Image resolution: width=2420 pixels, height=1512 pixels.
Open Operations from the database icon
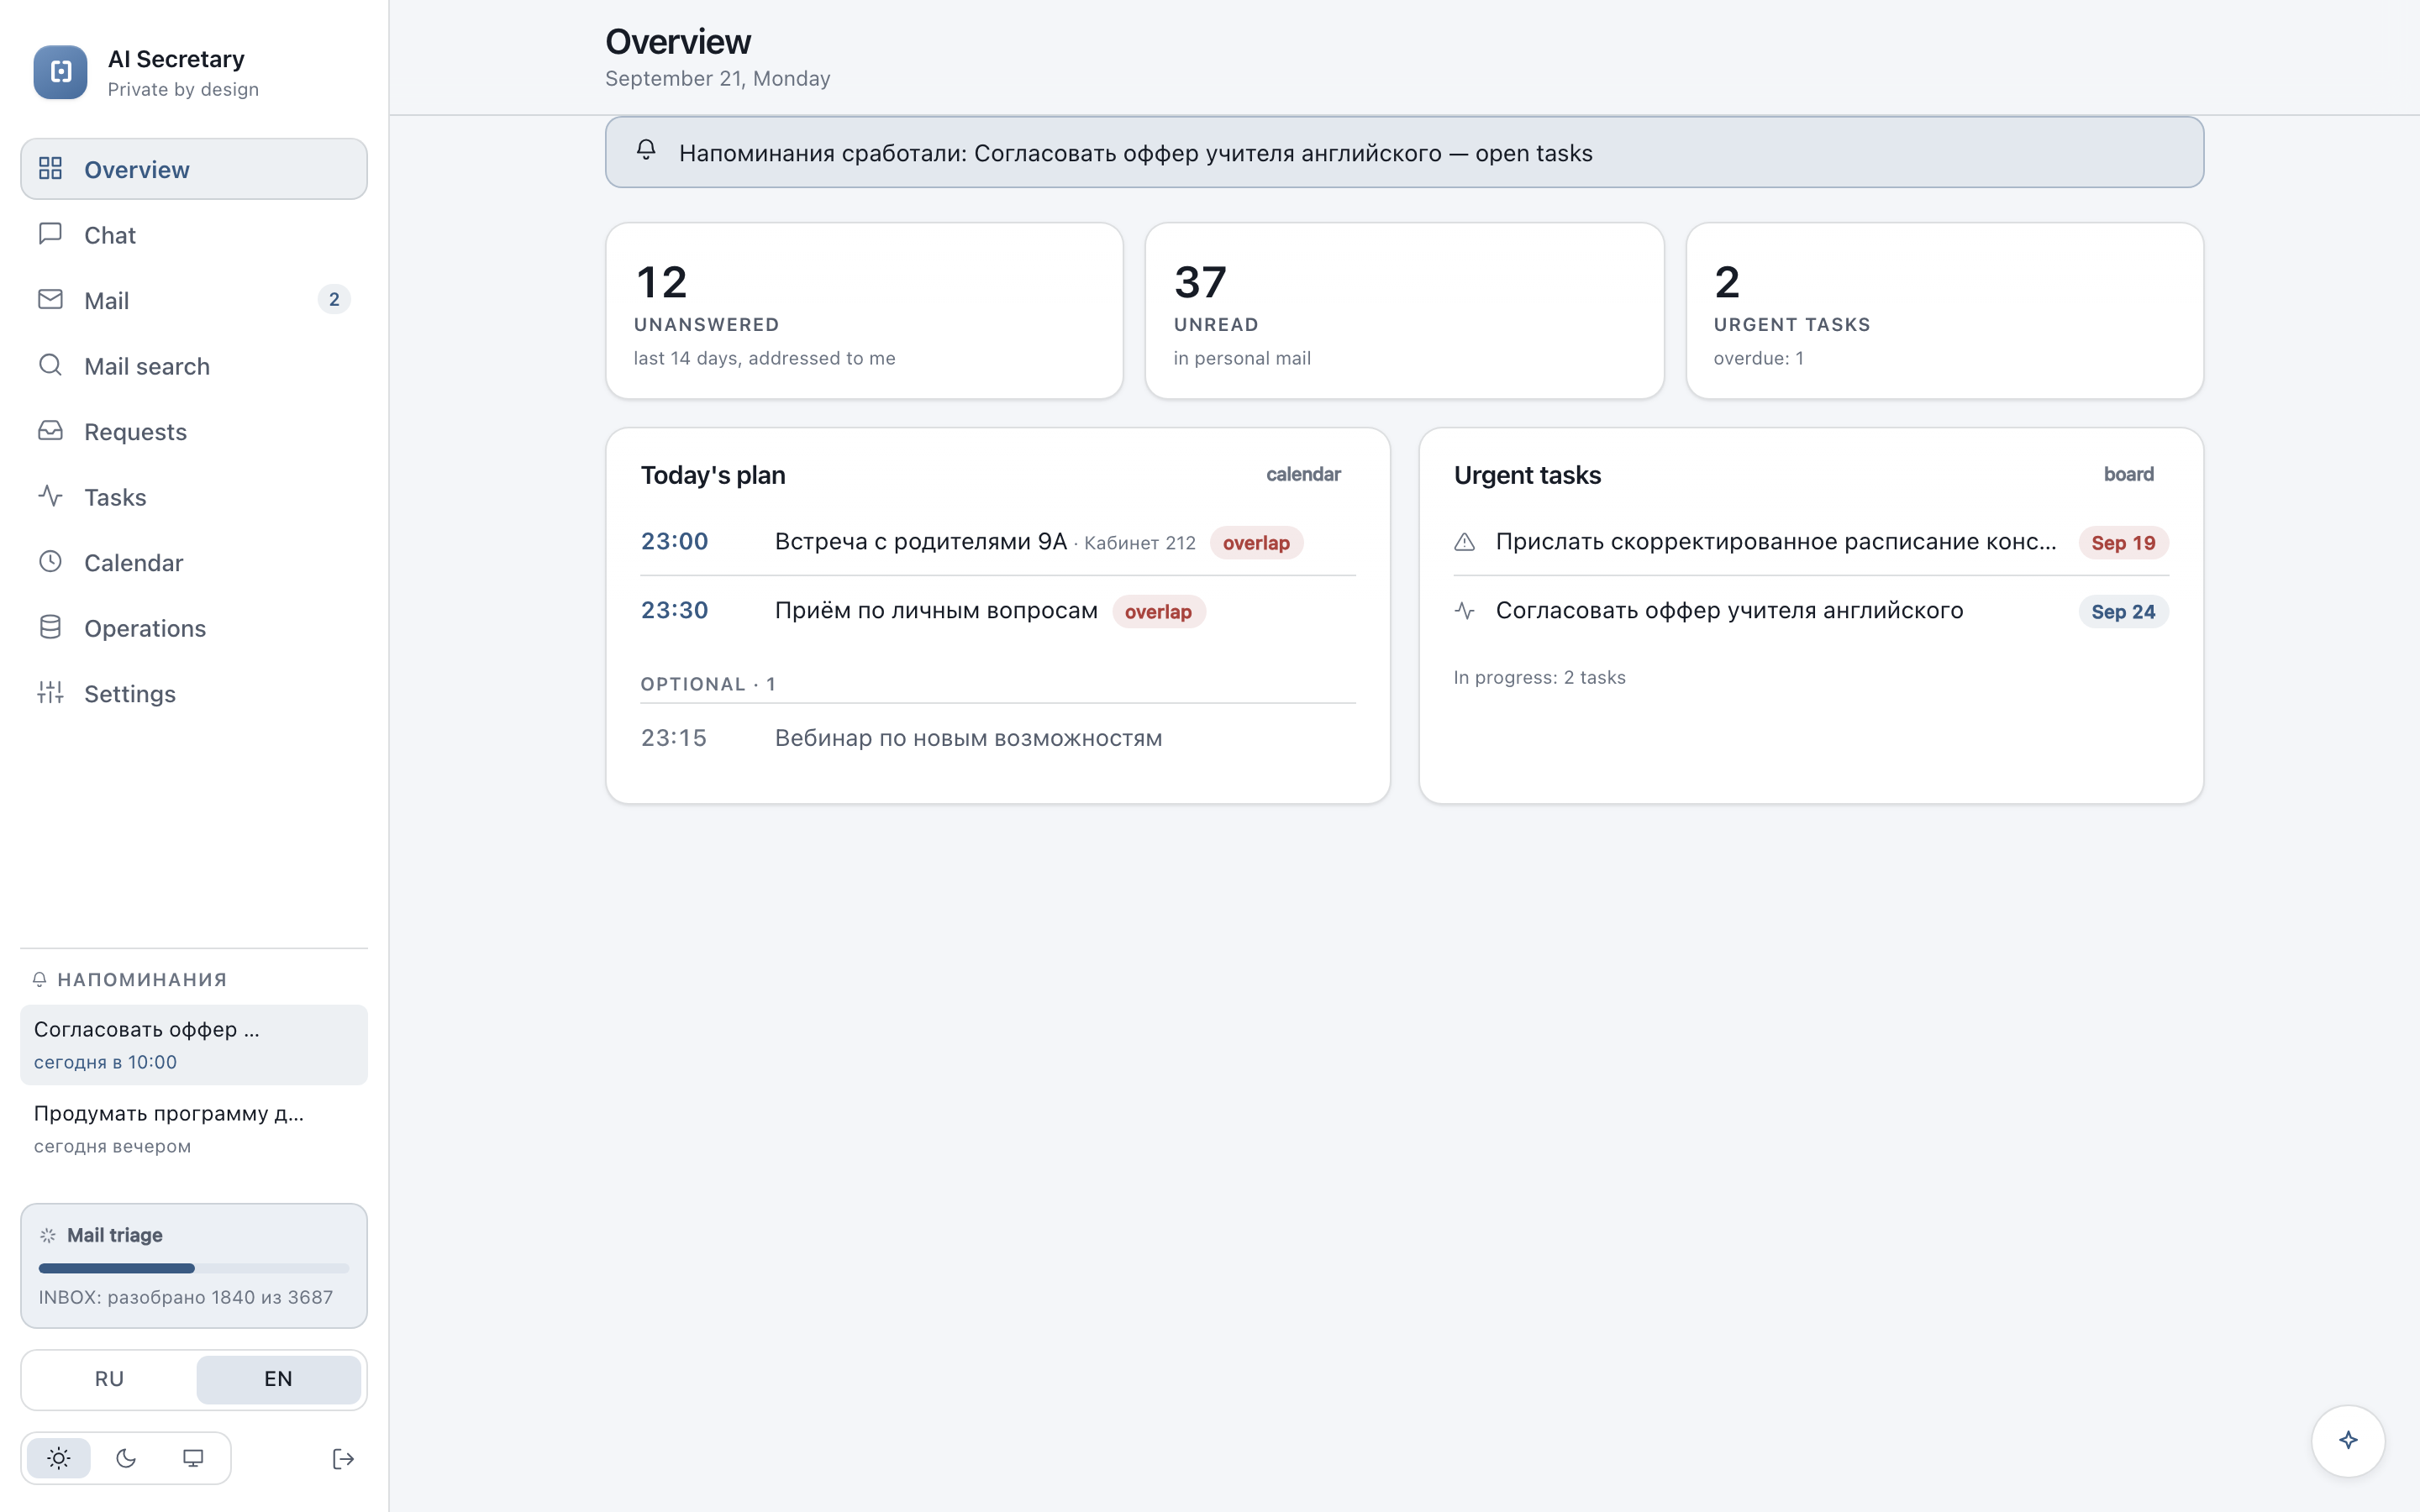coord(50,627)
